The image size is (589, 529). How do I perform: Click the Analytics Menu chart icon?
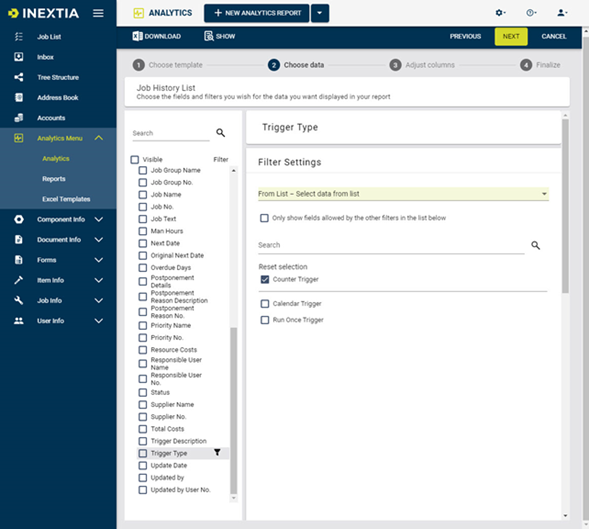click(18, 138)
